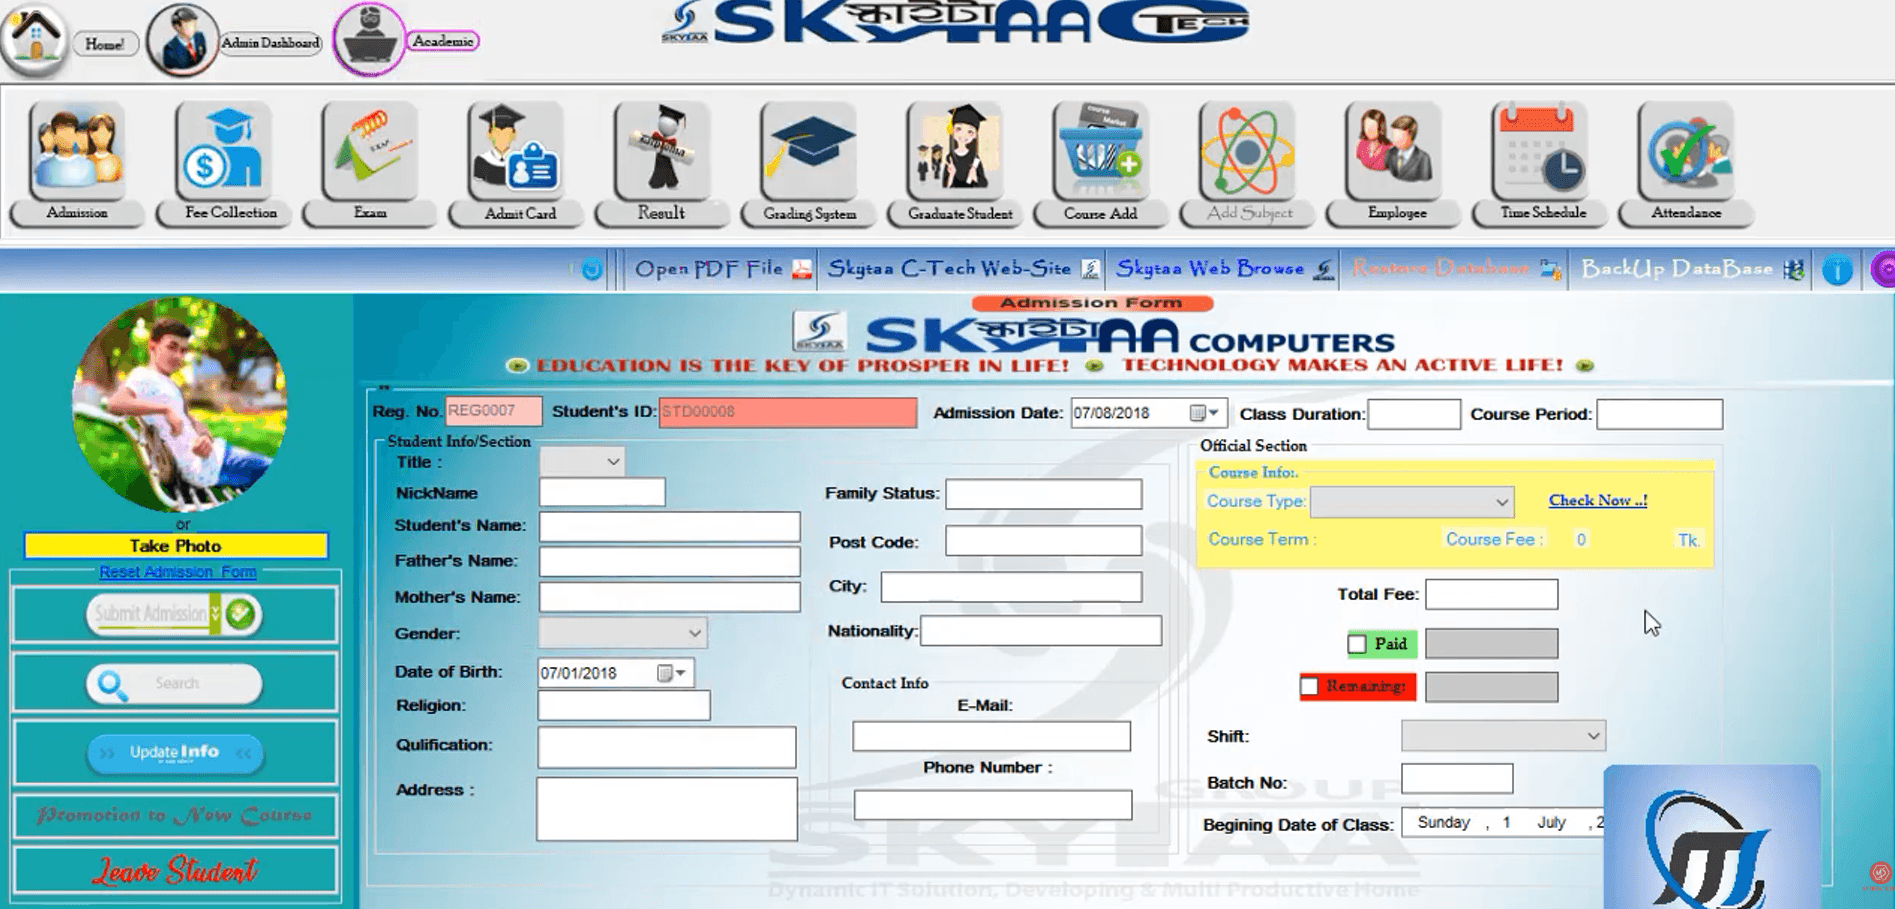Click the NickName input field
The image size is (1895, 909).
tap(602, 492)
